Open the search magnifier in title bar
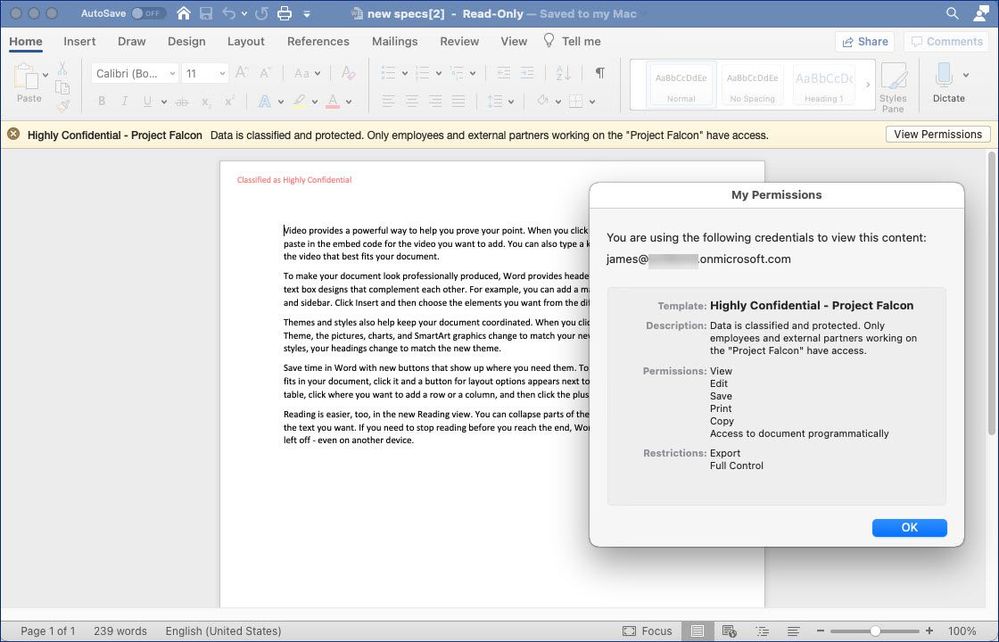Viewport: 999px width, 642px height. 952,13
